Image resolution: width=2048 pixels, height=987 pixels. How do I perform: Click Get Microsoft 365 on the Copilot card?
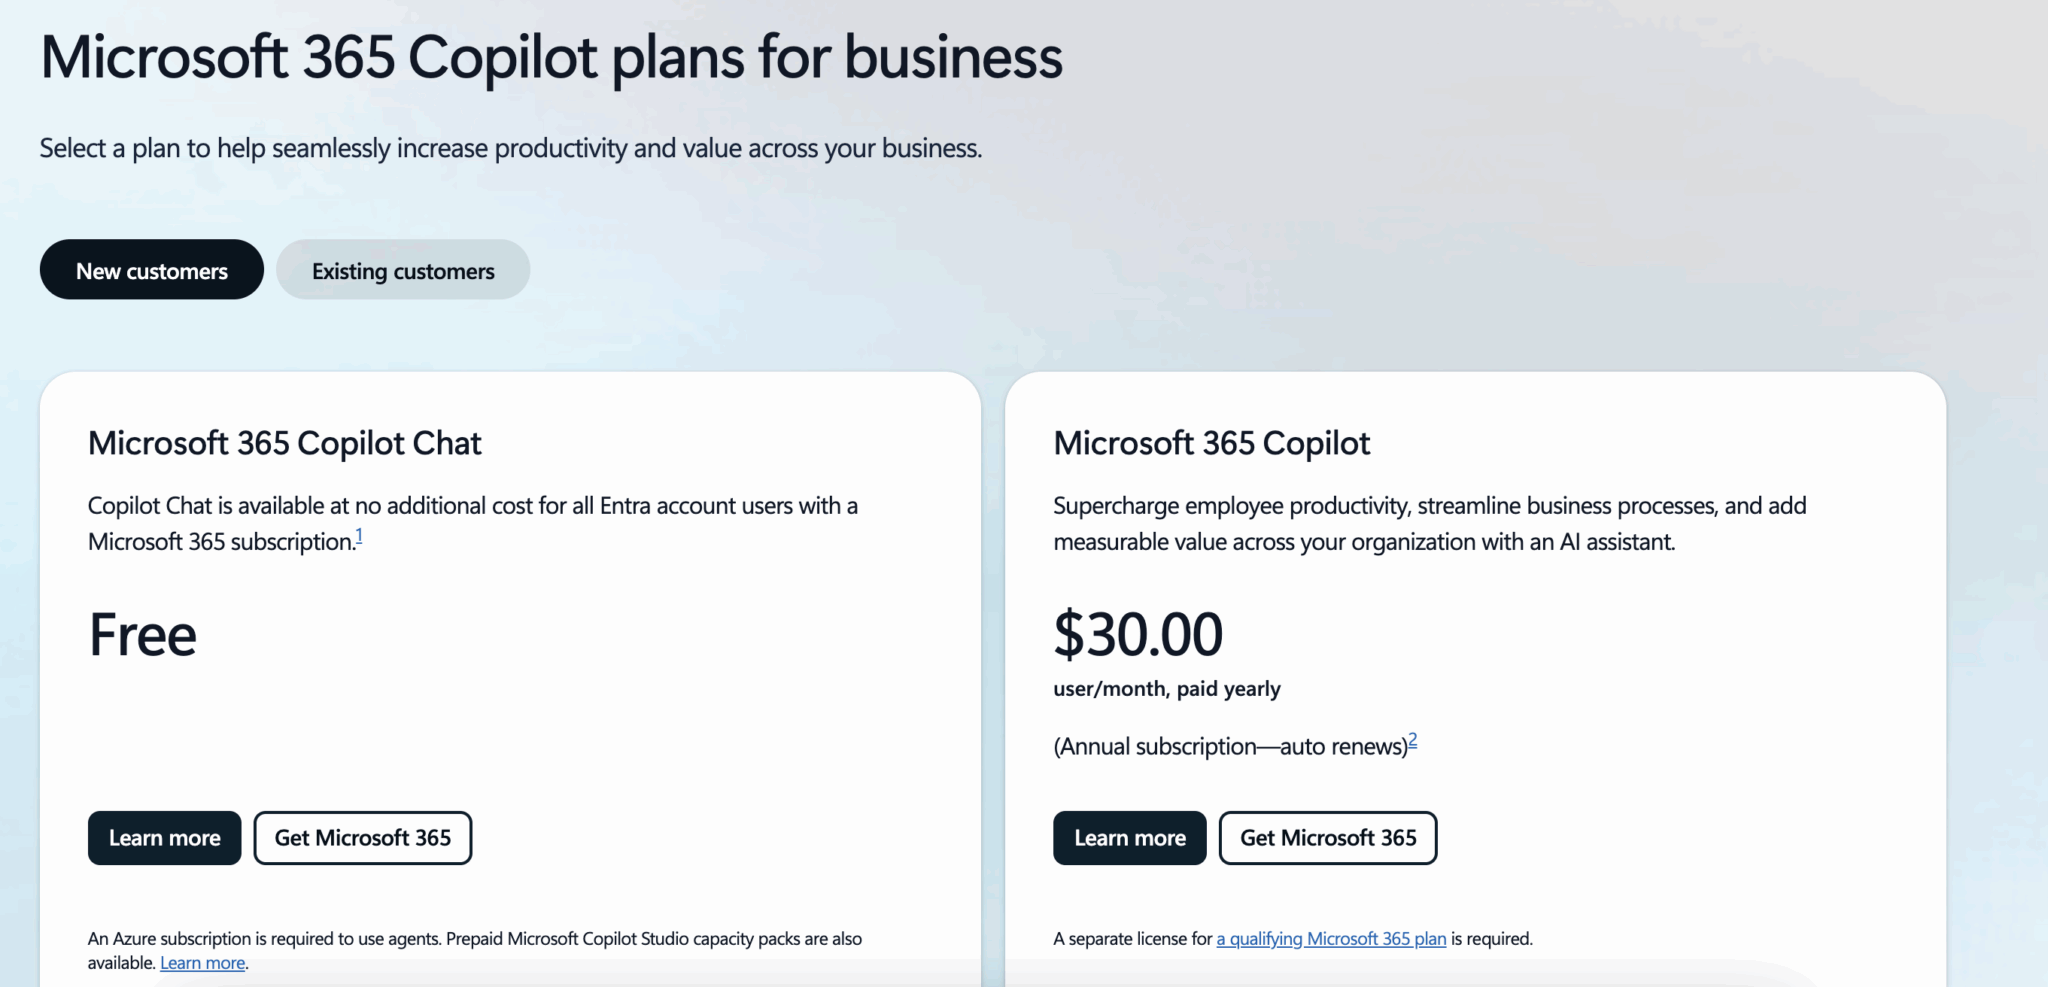(x=1327, y=838)
